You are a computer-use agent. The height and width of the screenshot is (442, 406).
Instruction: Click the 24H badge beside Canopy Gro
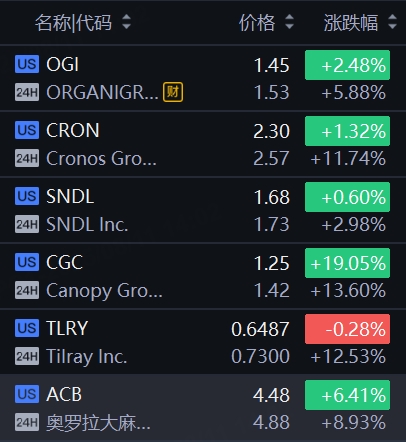tap(27, 290)
